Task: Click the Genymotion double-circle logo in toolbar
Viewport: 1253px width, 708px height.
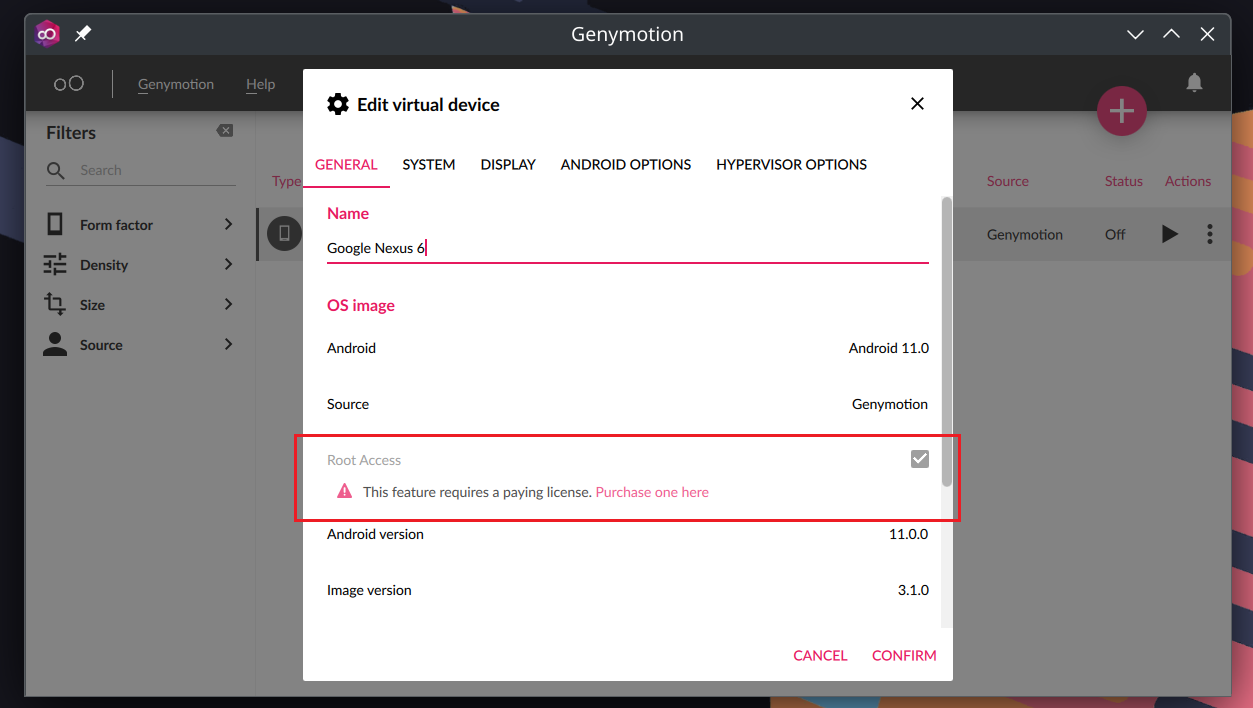Action: (69, 84)
